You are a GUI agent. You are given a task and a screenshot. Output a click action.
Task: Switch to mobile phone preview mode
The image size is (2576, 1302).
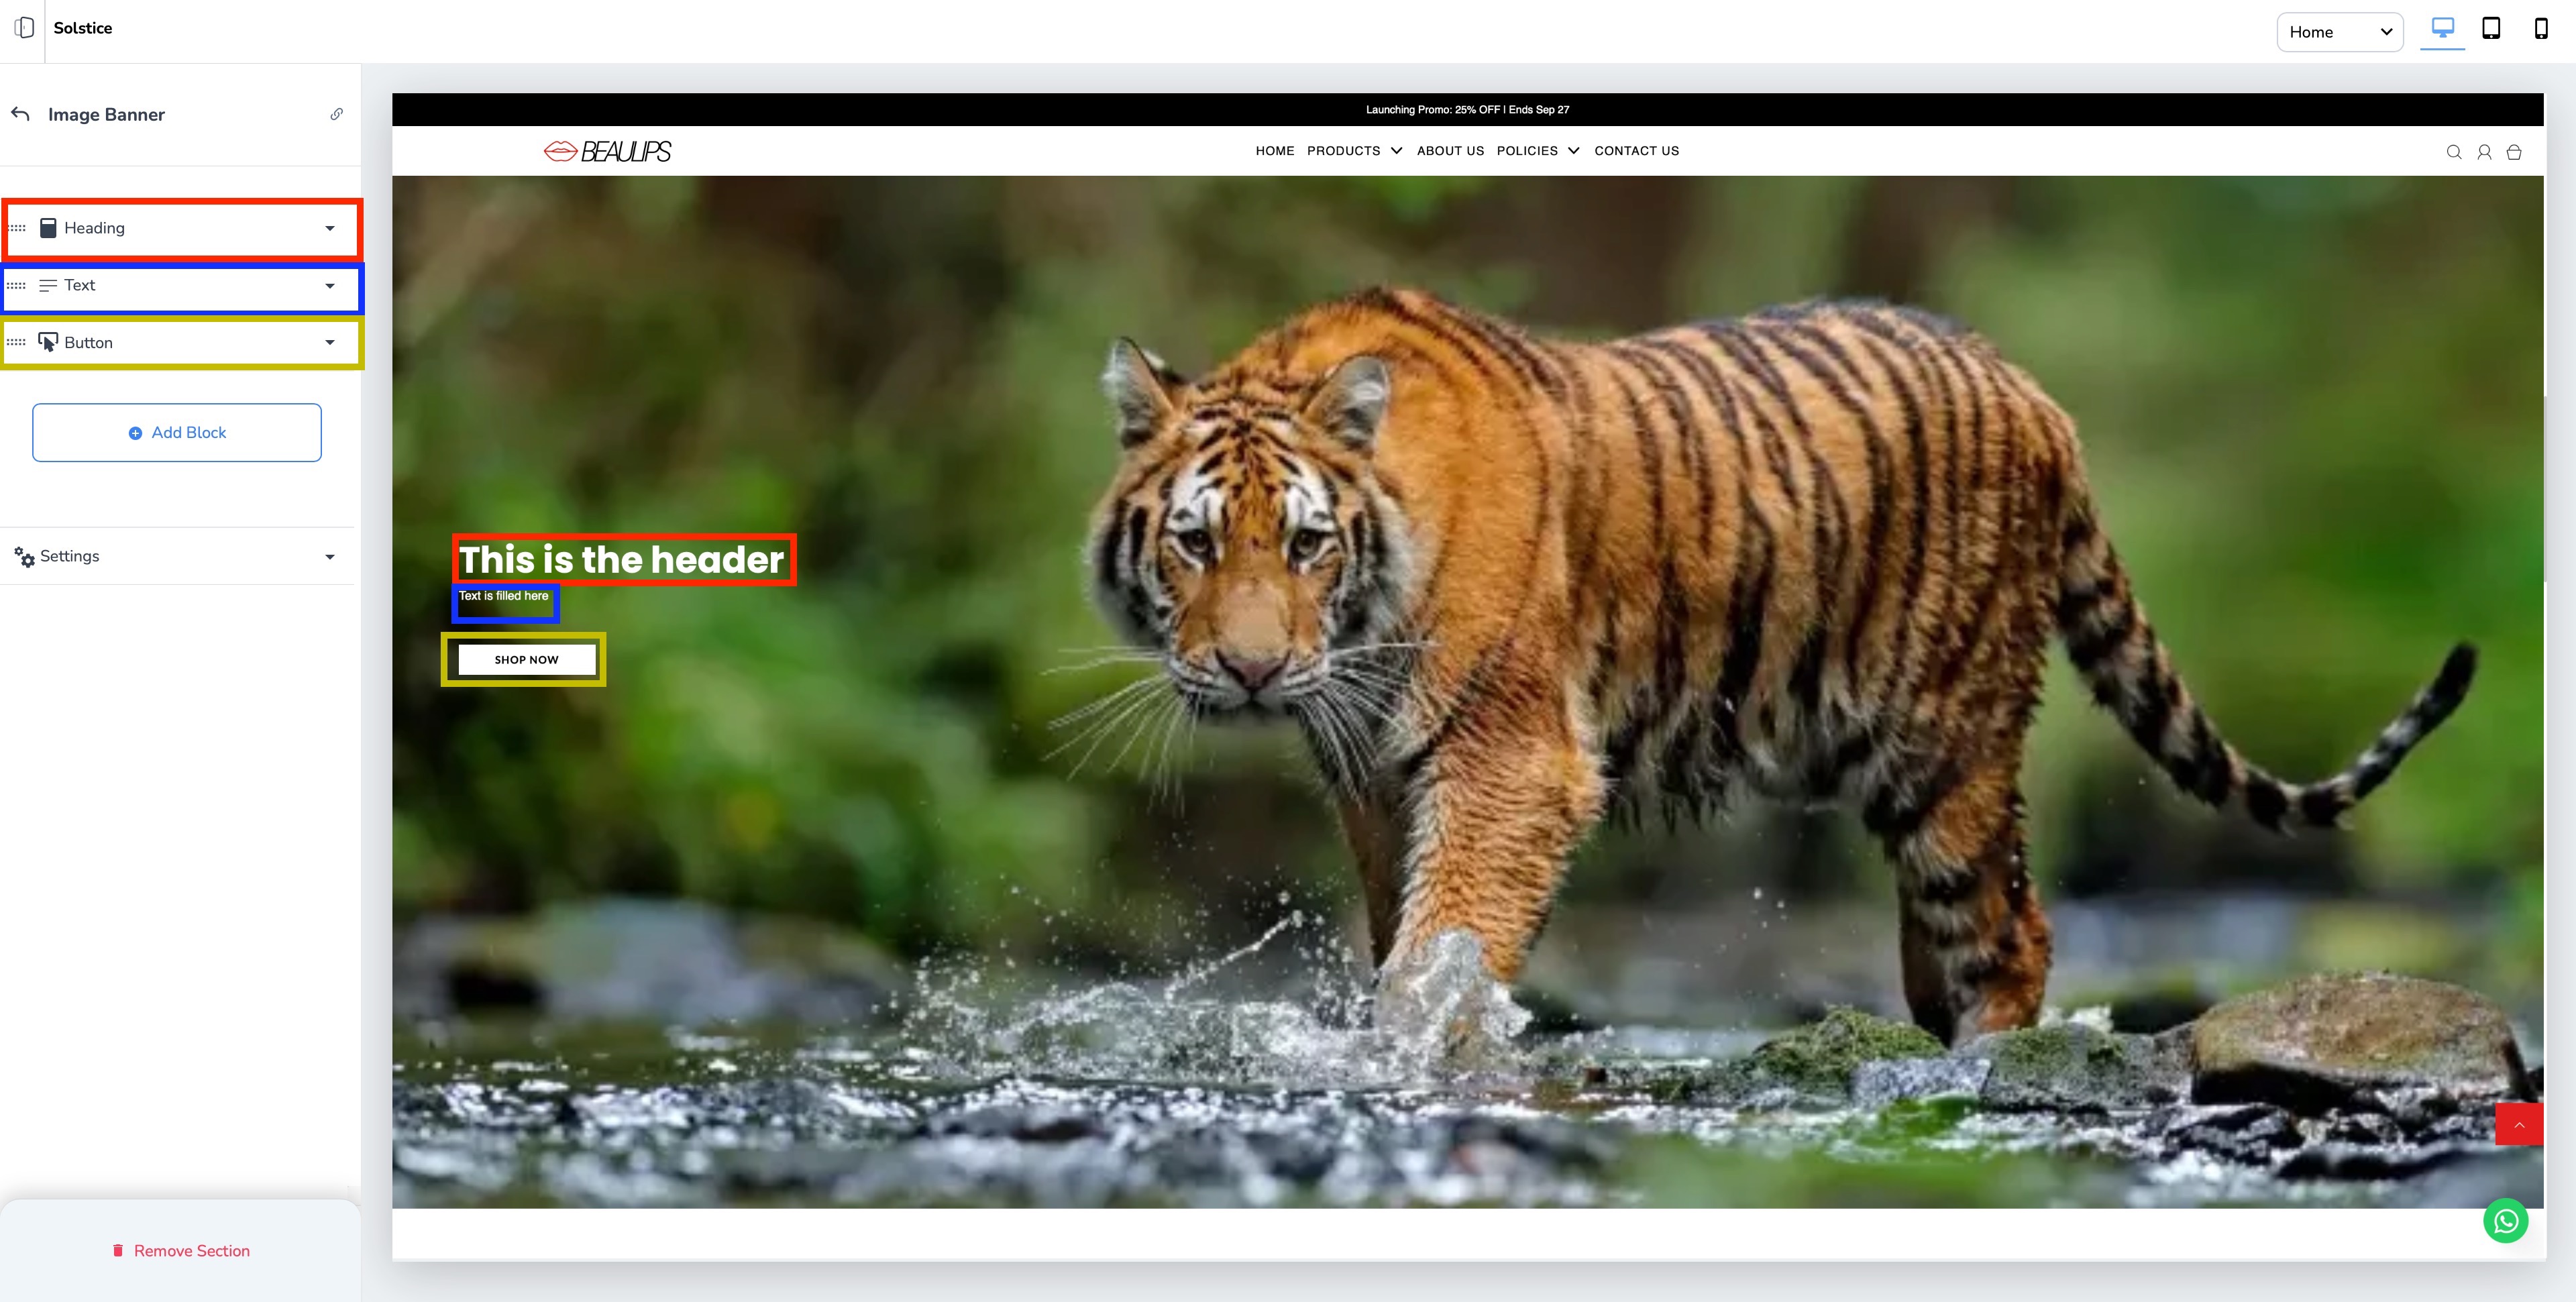coord(2540,29)
